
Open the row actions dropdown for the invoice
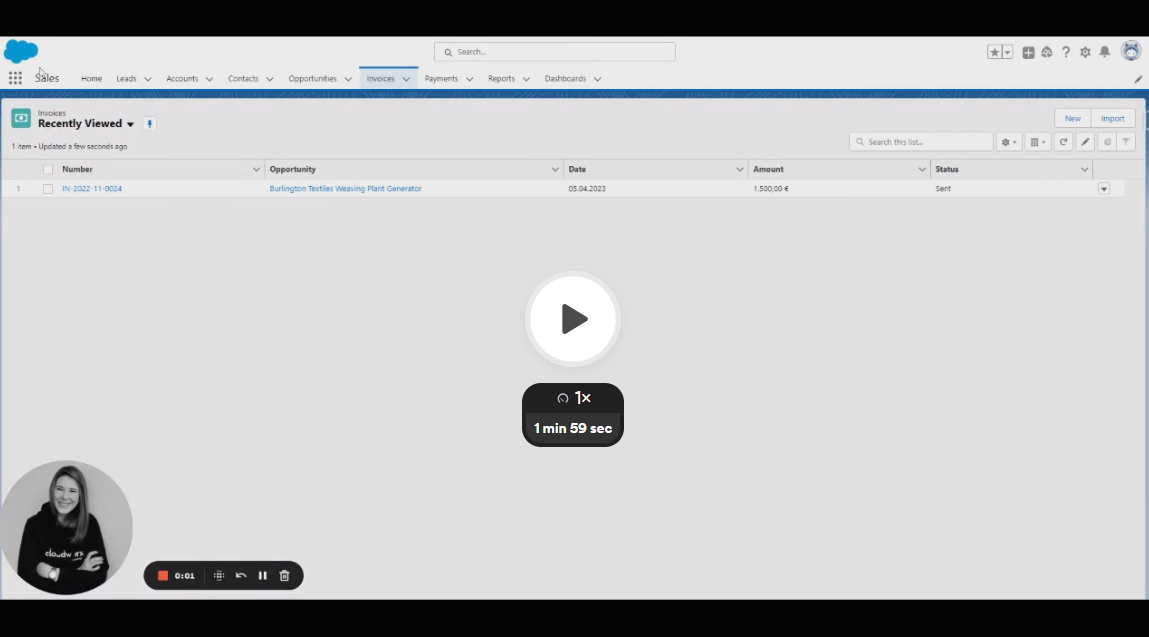pyautogui.click(x=1104, y=189)
